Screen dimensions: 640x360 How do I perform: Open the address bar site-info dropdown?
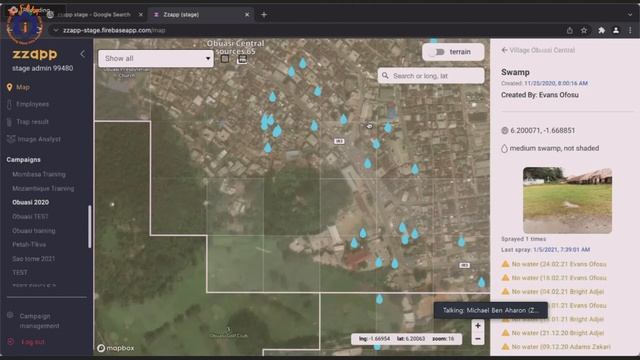56,30
